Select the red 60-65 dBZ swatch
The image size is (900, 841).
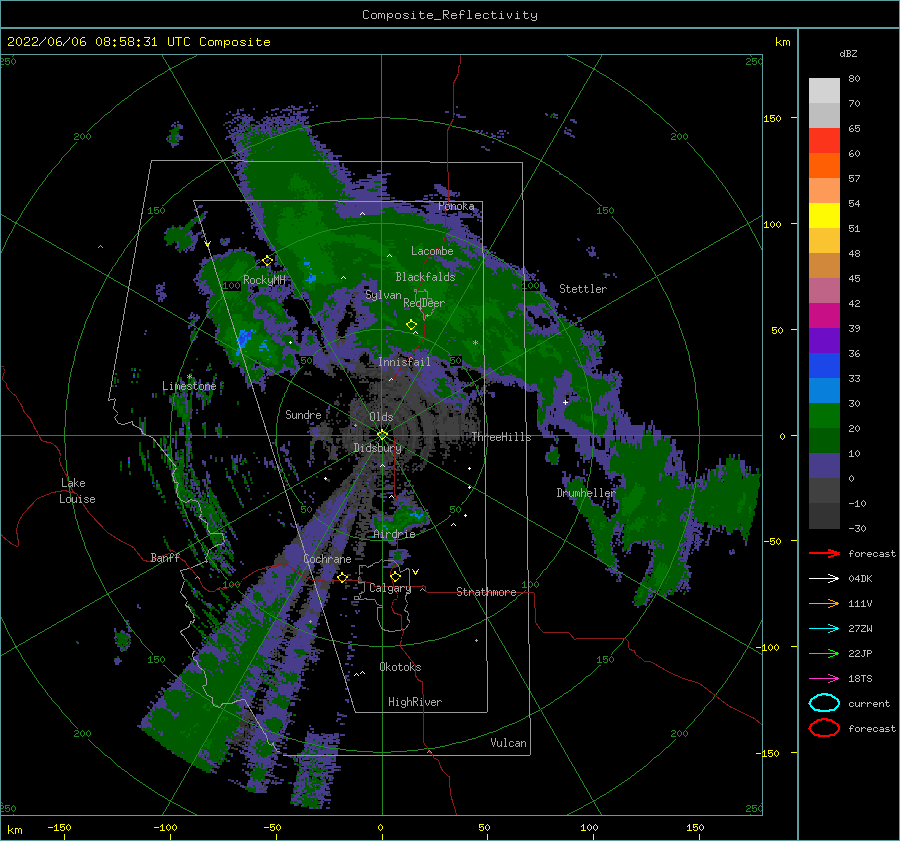click(824, 141)
